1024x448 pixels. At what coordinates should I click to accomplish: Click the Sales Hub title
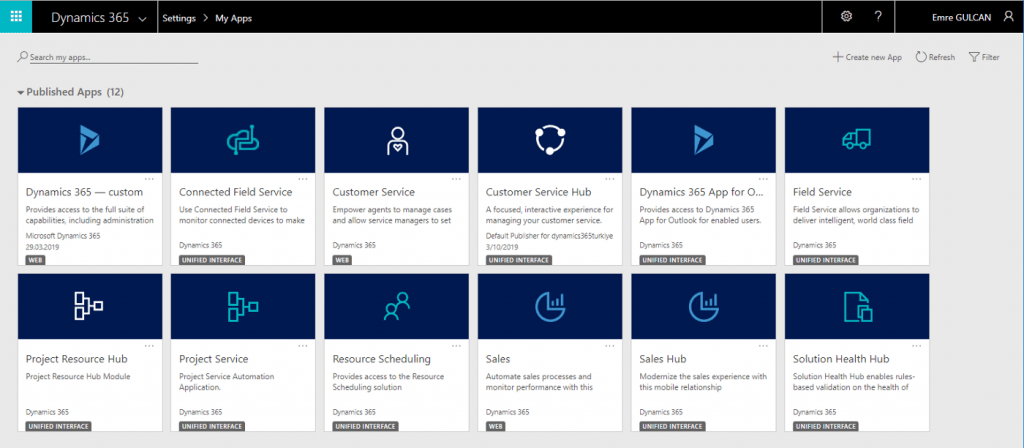point(663,359)
